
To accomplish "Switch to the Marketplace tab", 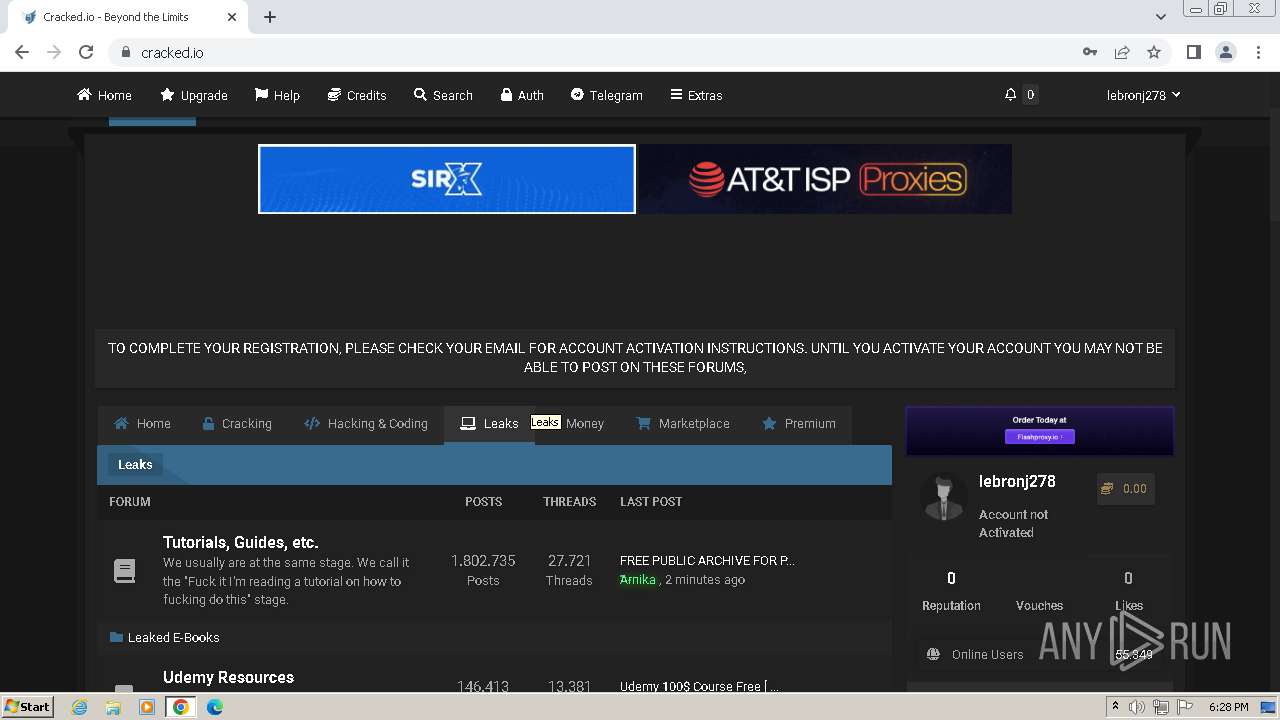I will pyautogui.click(x=683, y=424).
